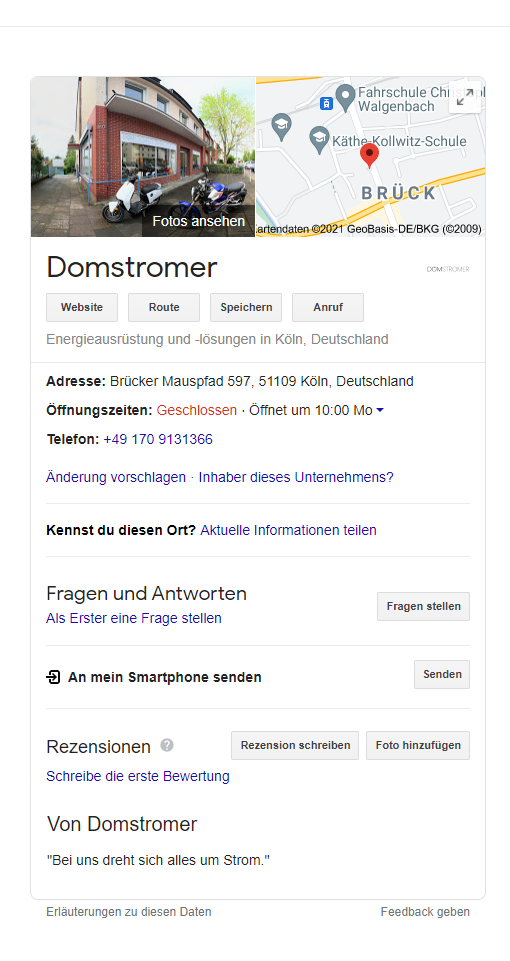Click Rezension schreiben button

click(295, 746)
